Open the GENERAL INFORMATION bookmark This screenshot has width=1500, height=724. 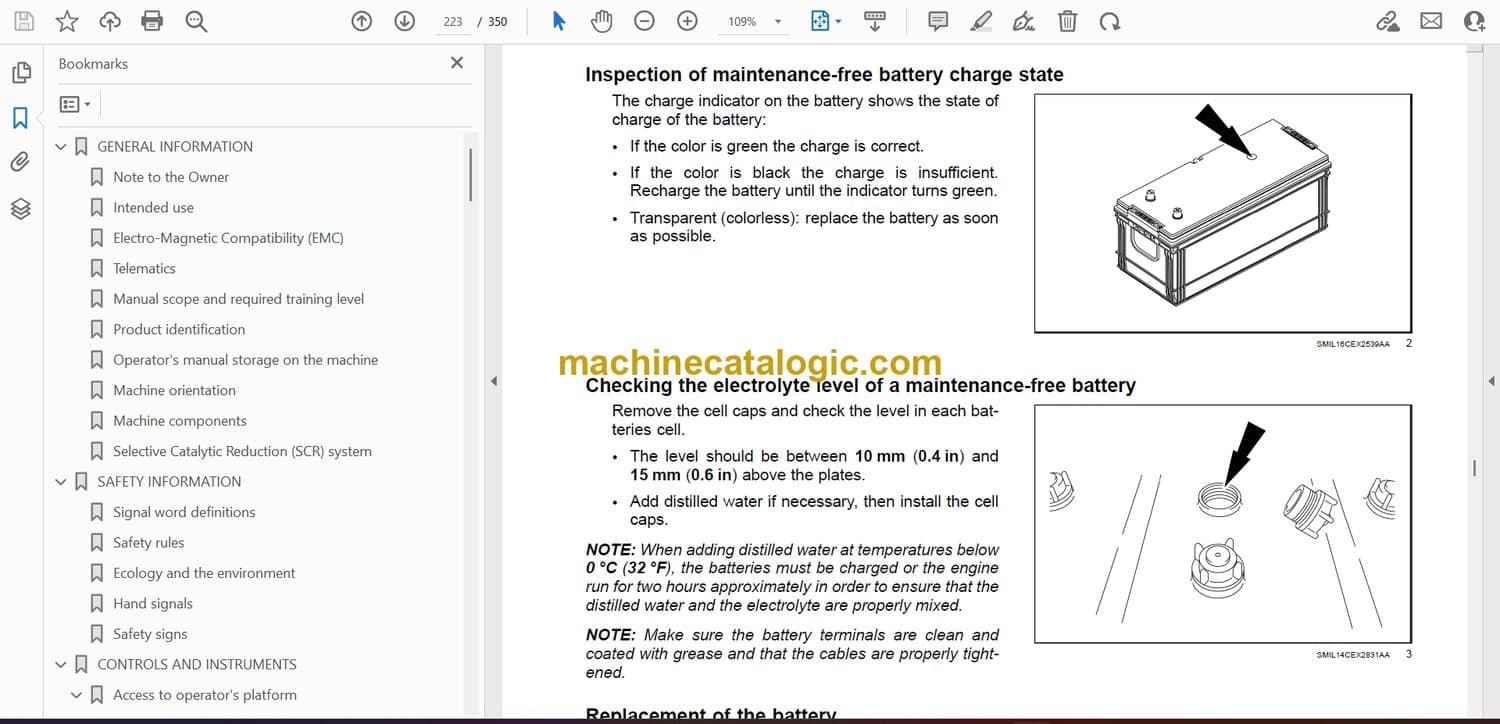pos(175,147)
